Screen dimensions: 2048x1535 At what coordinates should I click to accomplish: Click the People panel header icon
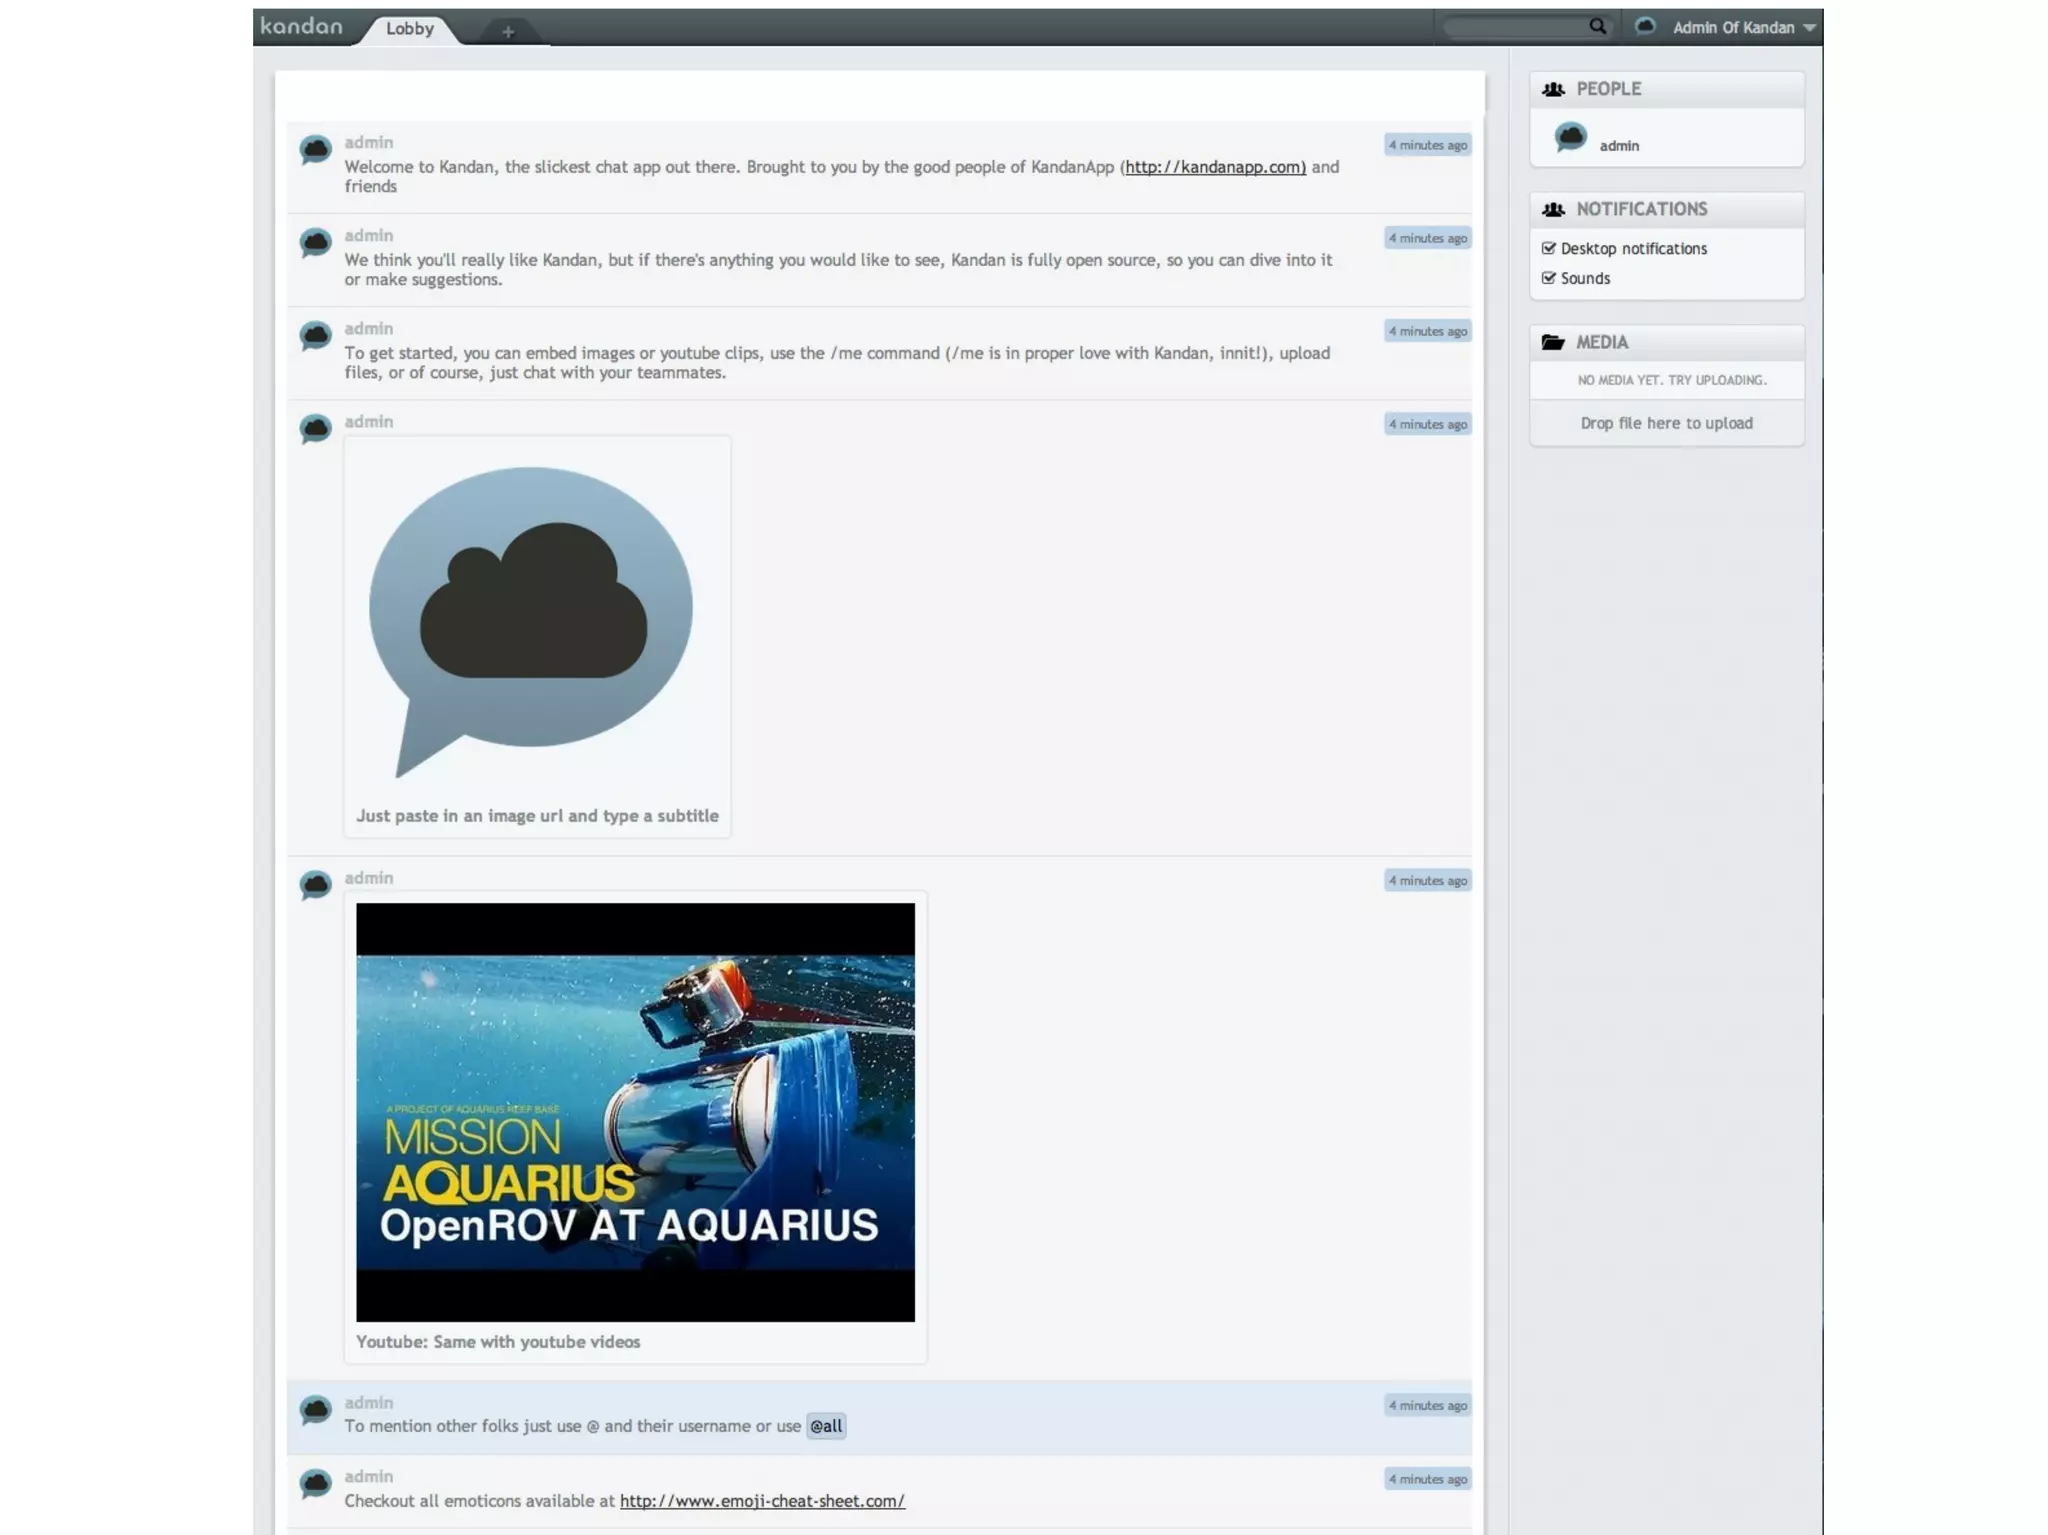(x=1552, y=89)
